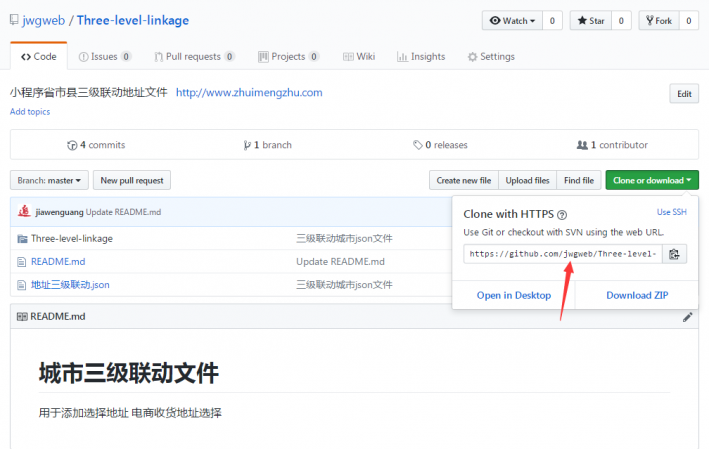The height and width of the screenshot is (449, 709).
Task: Open the 地址三级联动.json file
Action: coord(70,285)
